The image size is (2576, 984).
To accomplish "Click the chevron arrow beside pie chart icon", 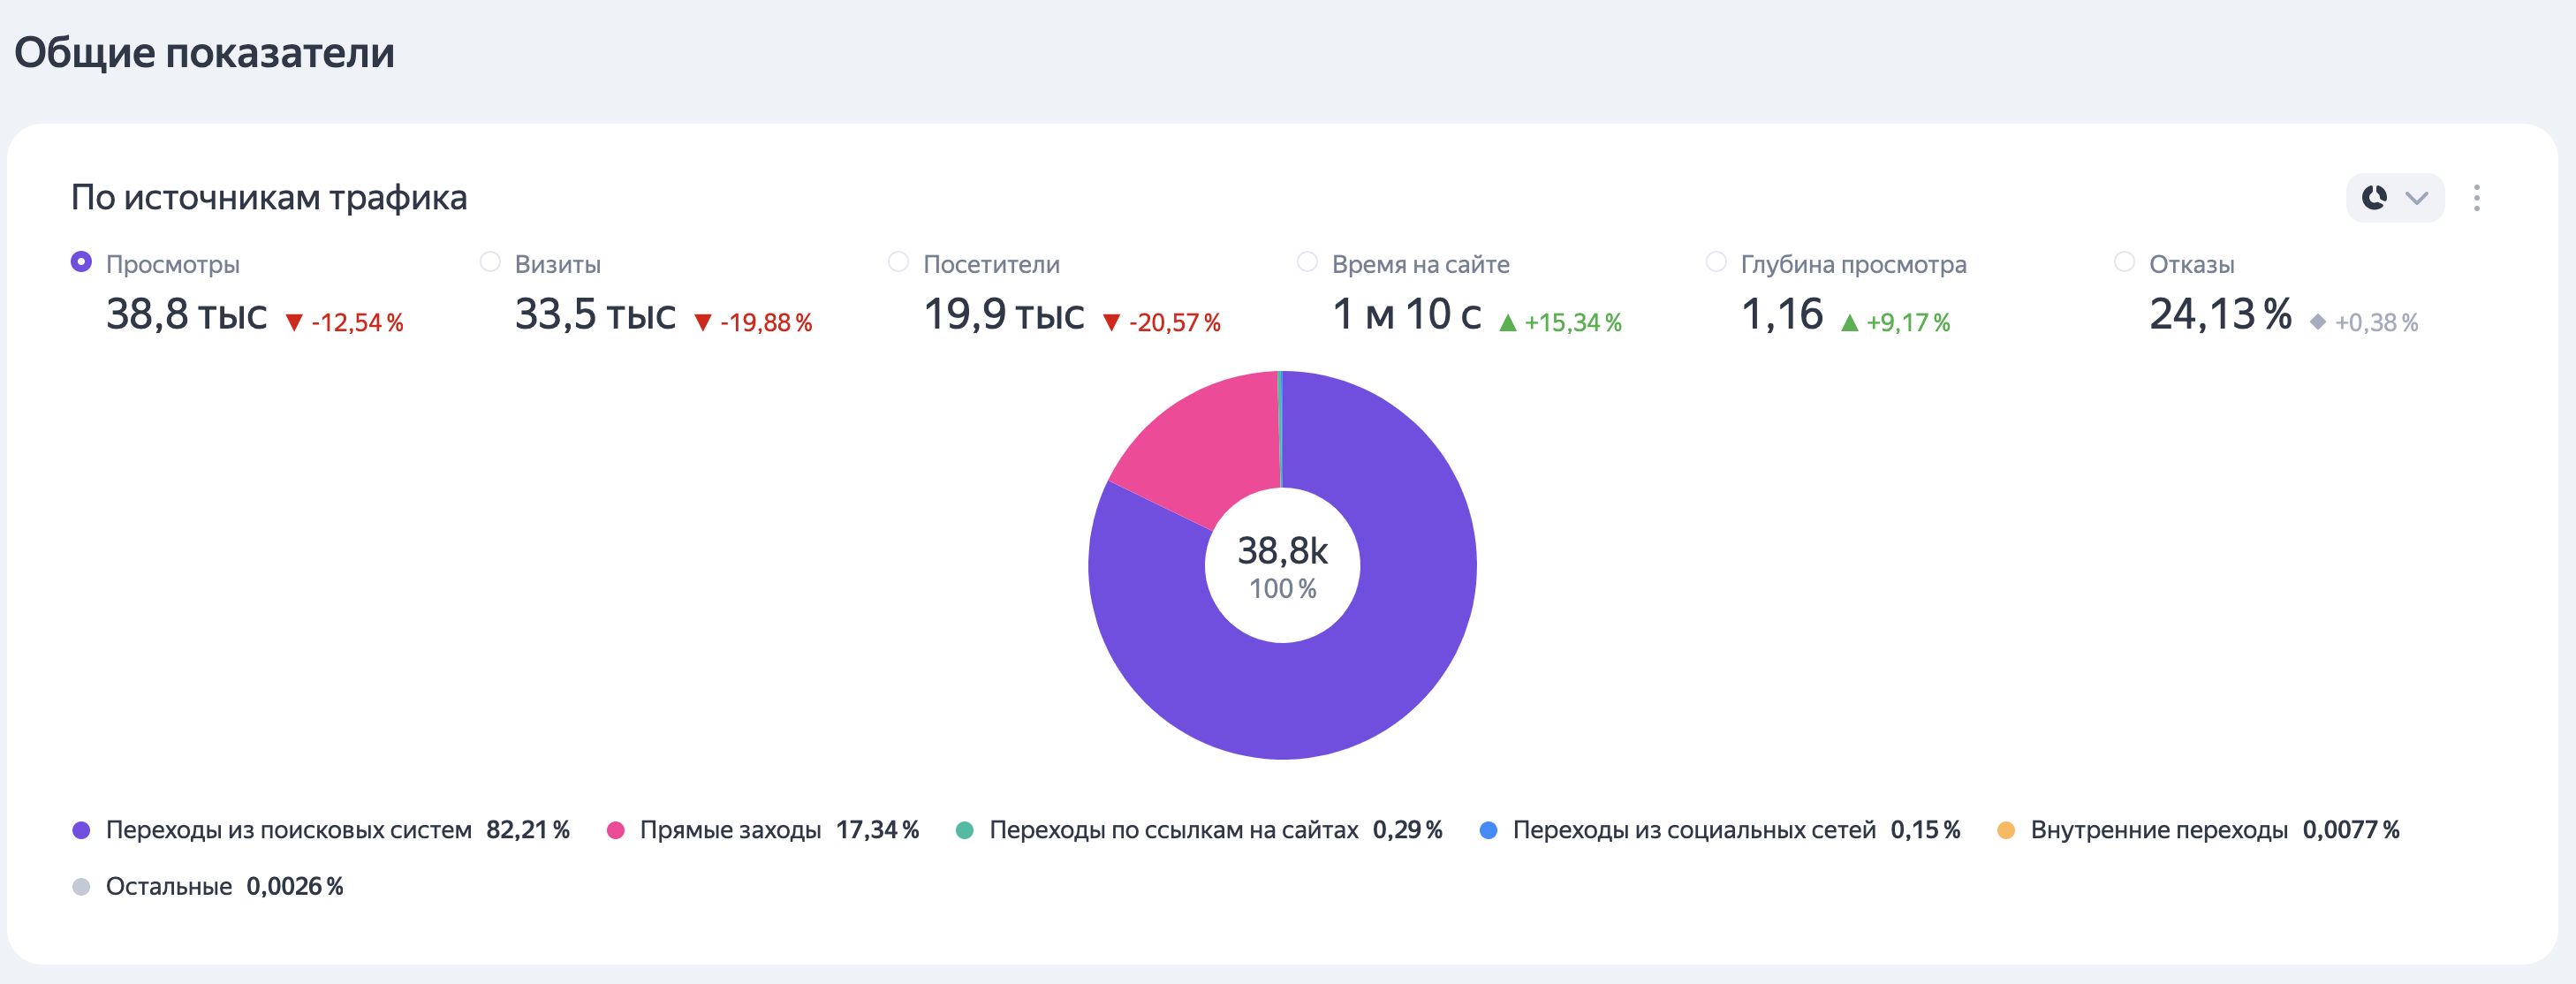I will 2417,198.
